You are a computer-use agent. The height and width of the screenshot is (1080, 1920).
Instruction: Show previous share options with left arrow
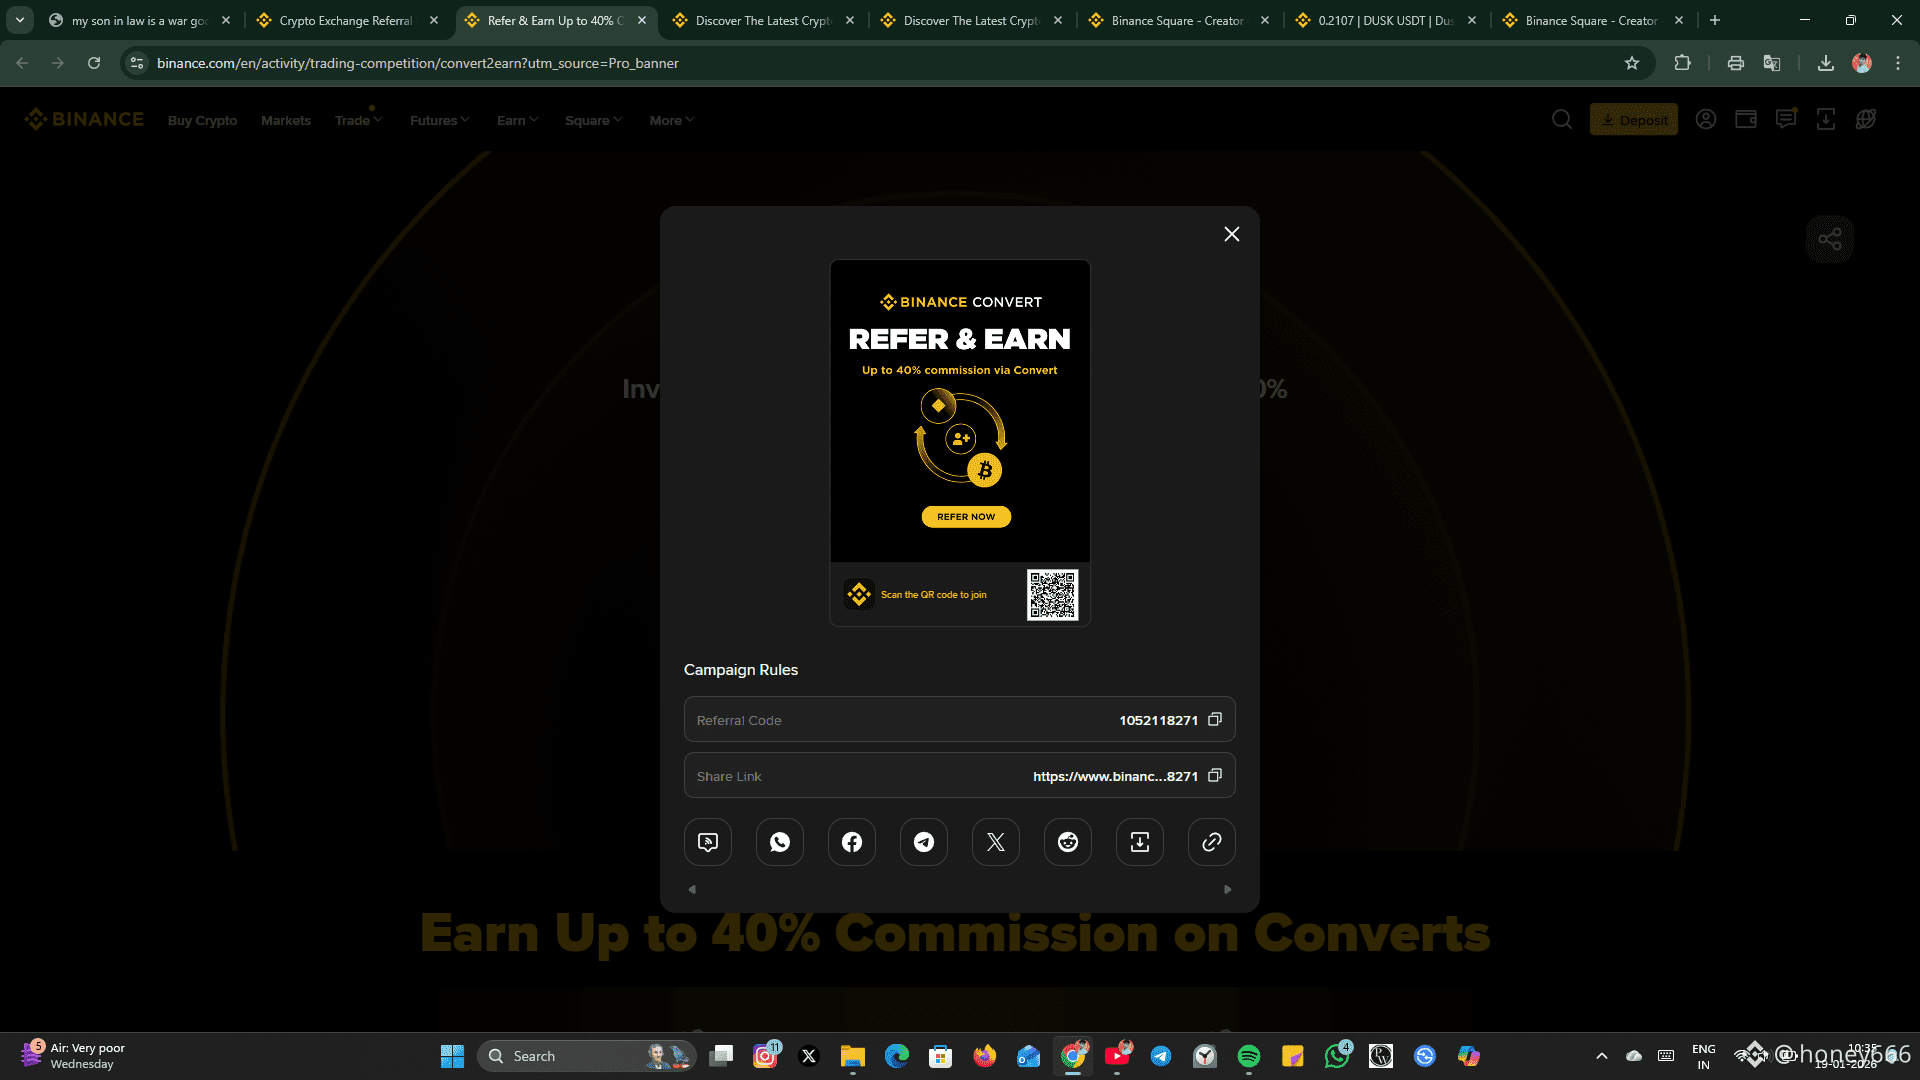pos(692,889)
